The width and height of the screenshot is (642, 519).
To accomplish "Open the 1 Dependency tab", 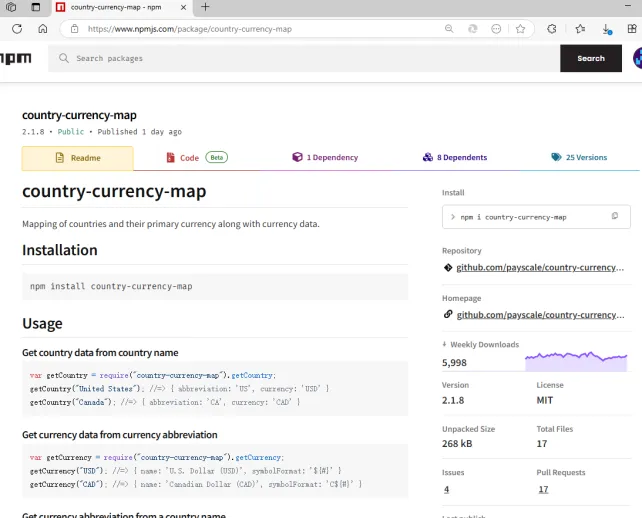I will [x=325, y=157].
